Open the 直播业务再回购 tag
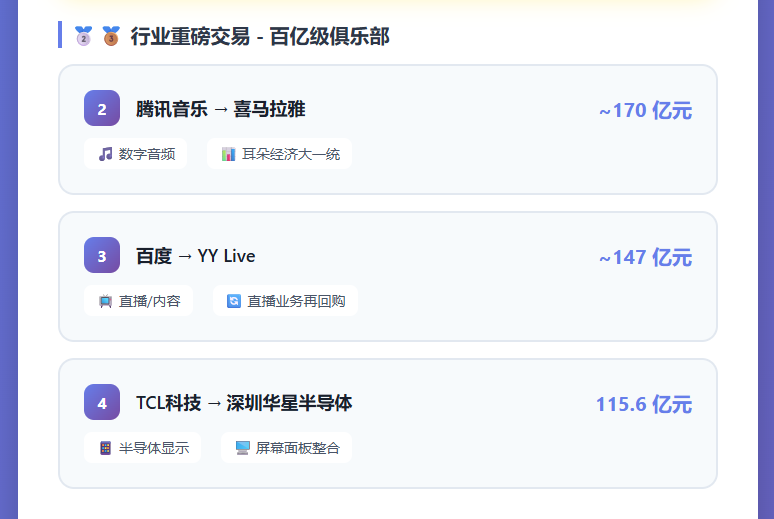 tap(285, 301)
